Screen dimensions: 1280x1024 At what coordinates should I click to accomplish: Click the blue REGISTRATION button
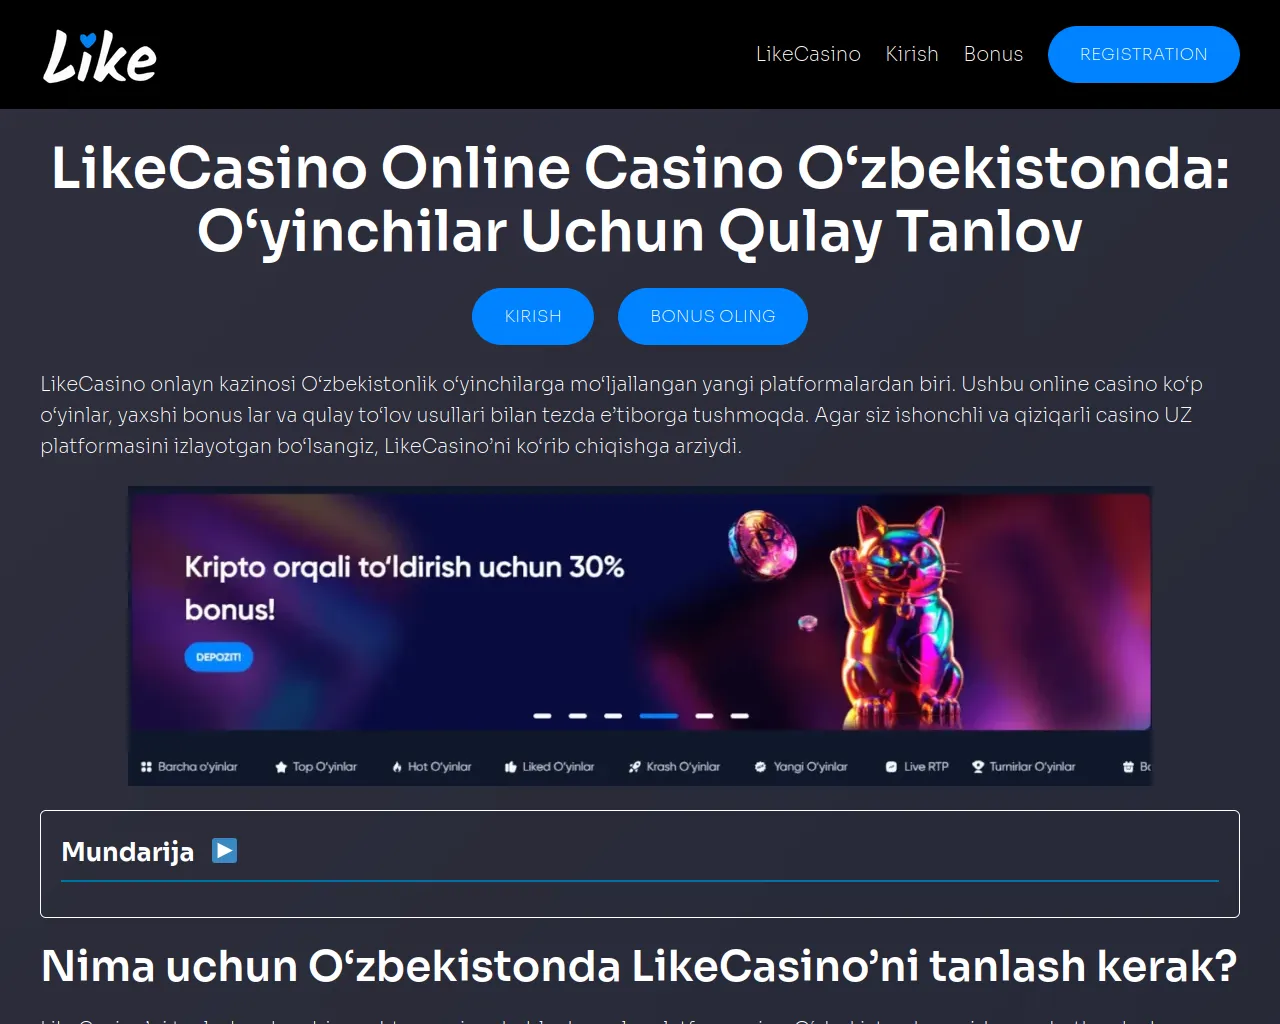(x=1144, y=54)
